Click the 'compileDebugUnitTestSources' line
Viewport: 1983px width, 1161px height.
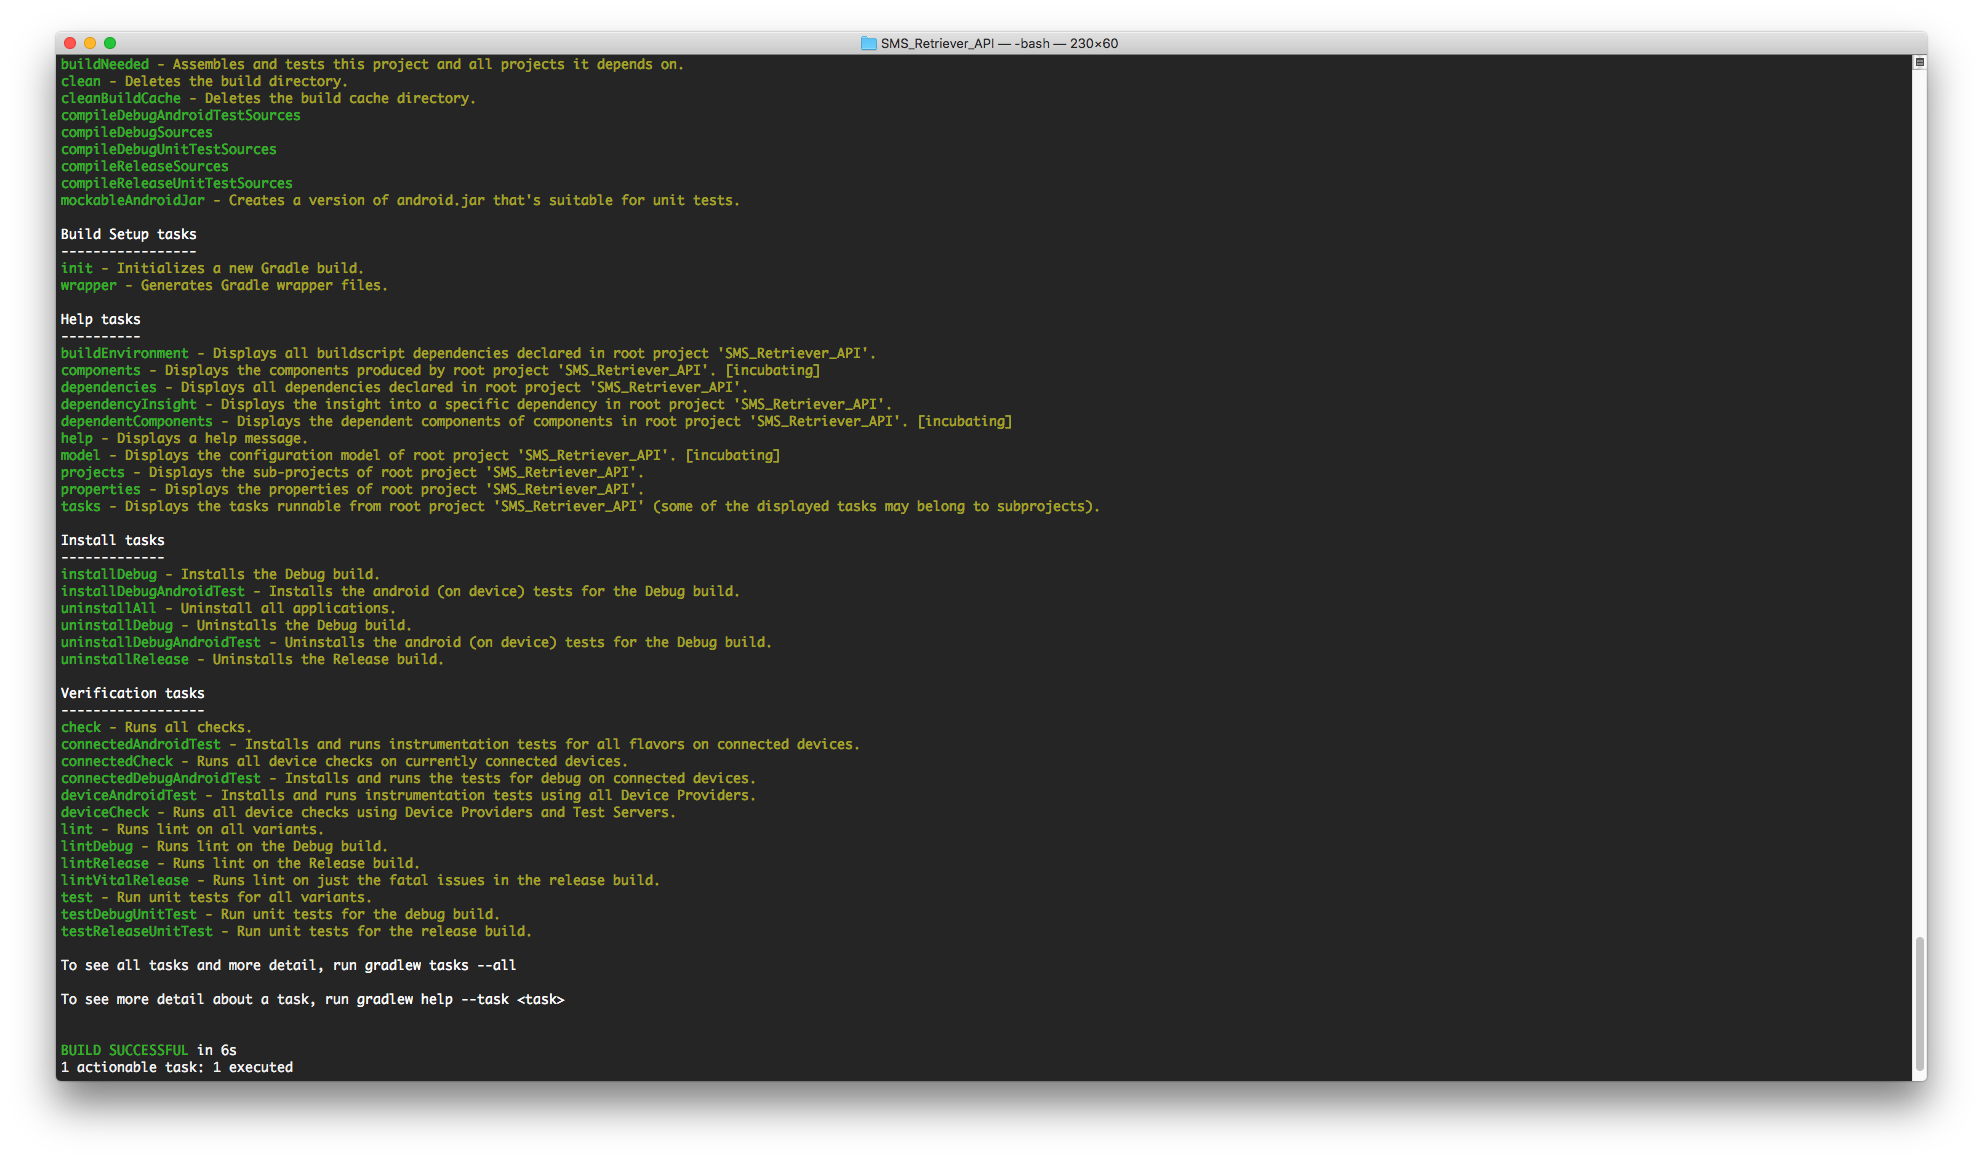[169, 149]
